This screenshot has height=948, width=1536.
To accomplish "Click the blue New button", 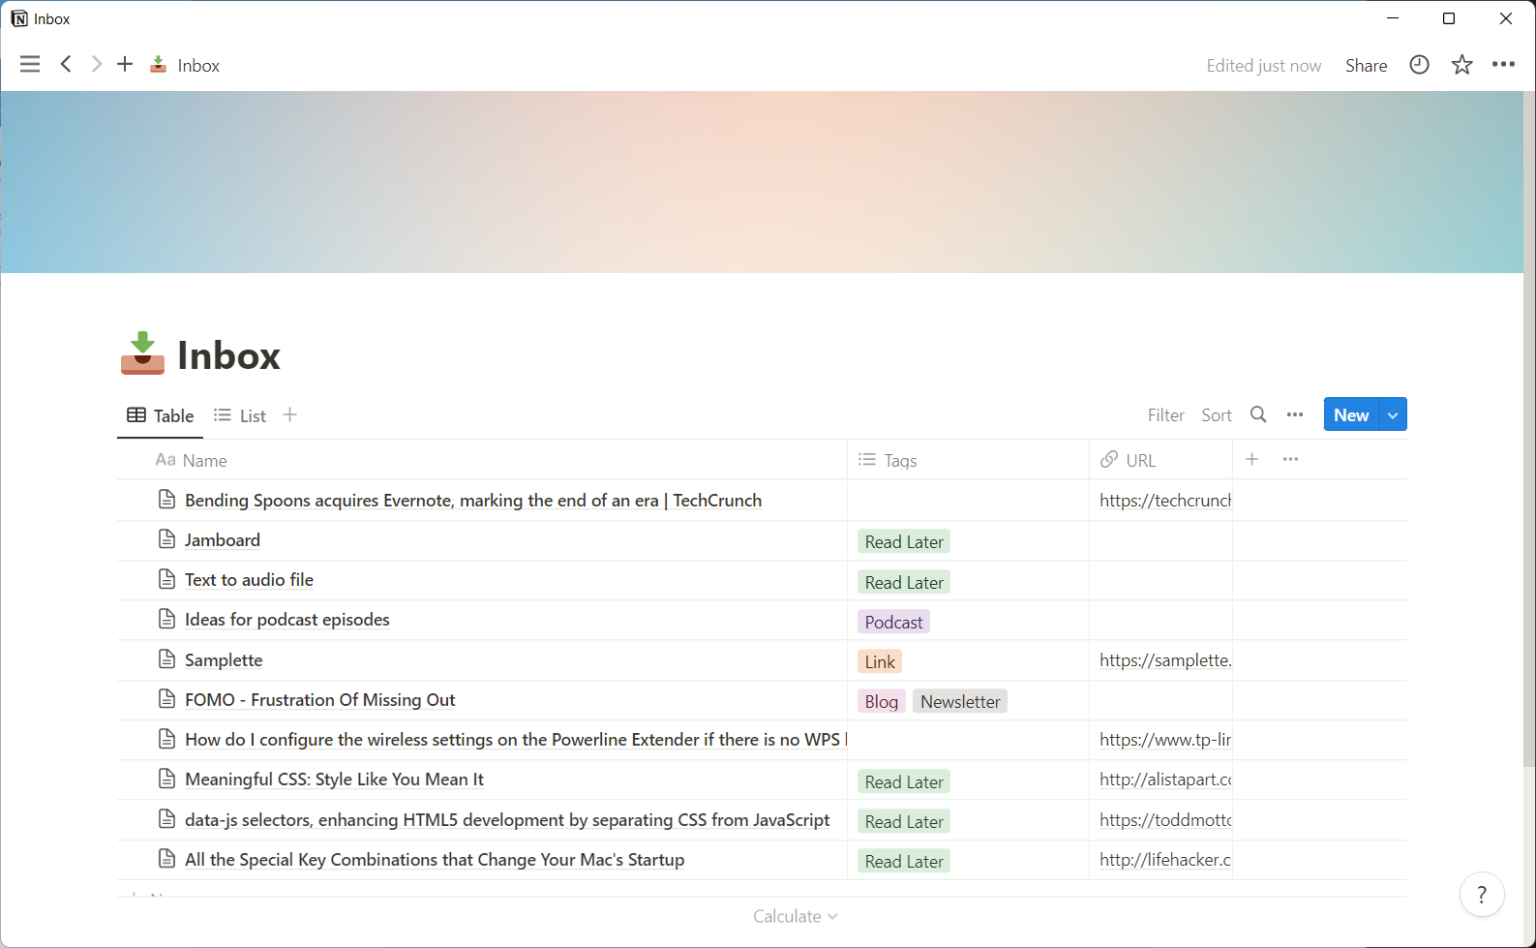I will 1351,415.
